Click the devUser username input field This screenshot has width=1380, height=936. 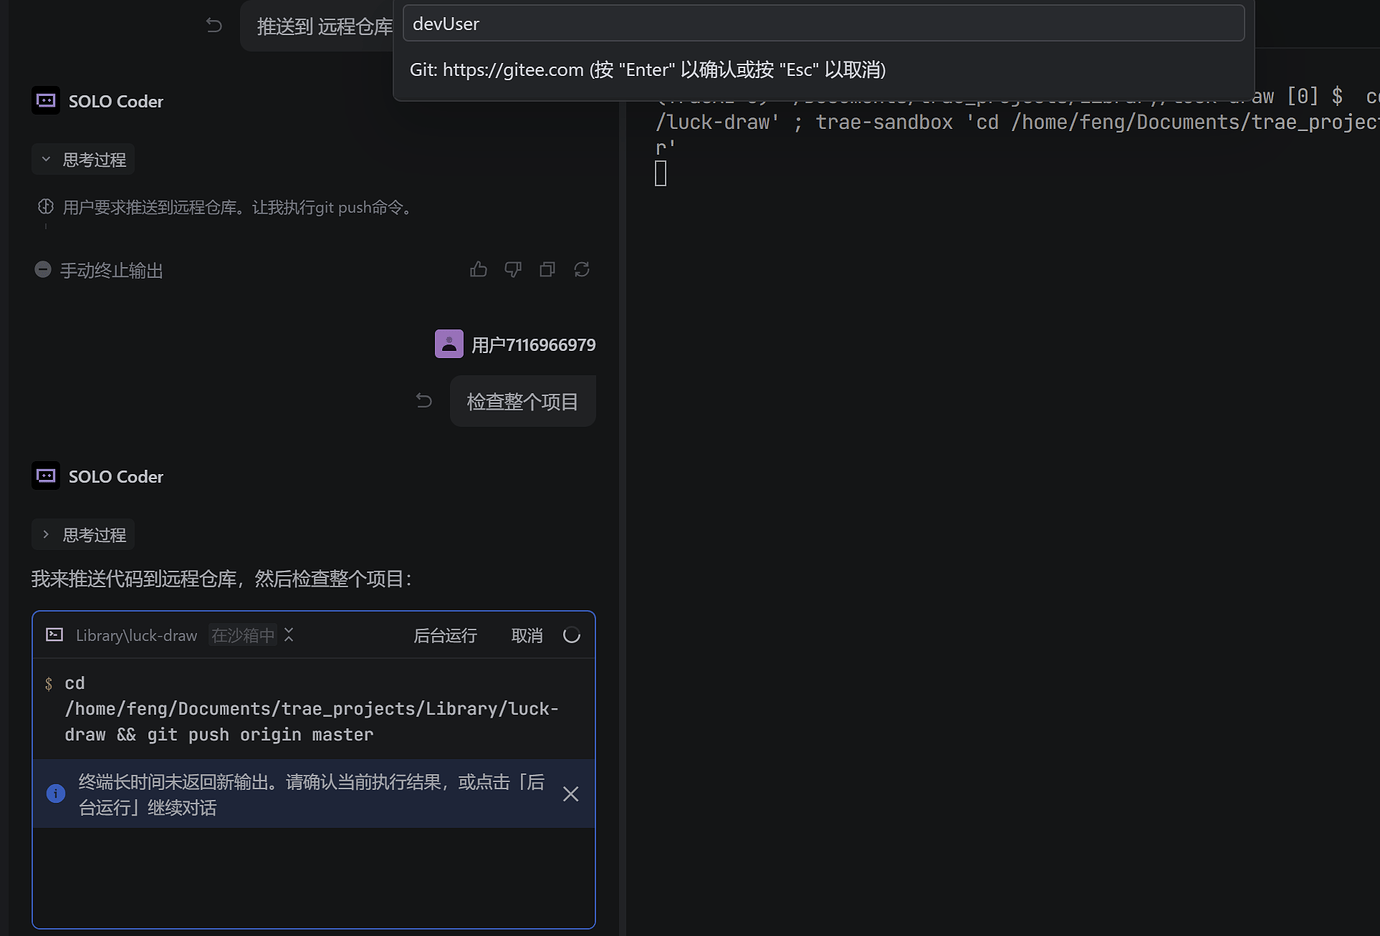coord(824,23)
